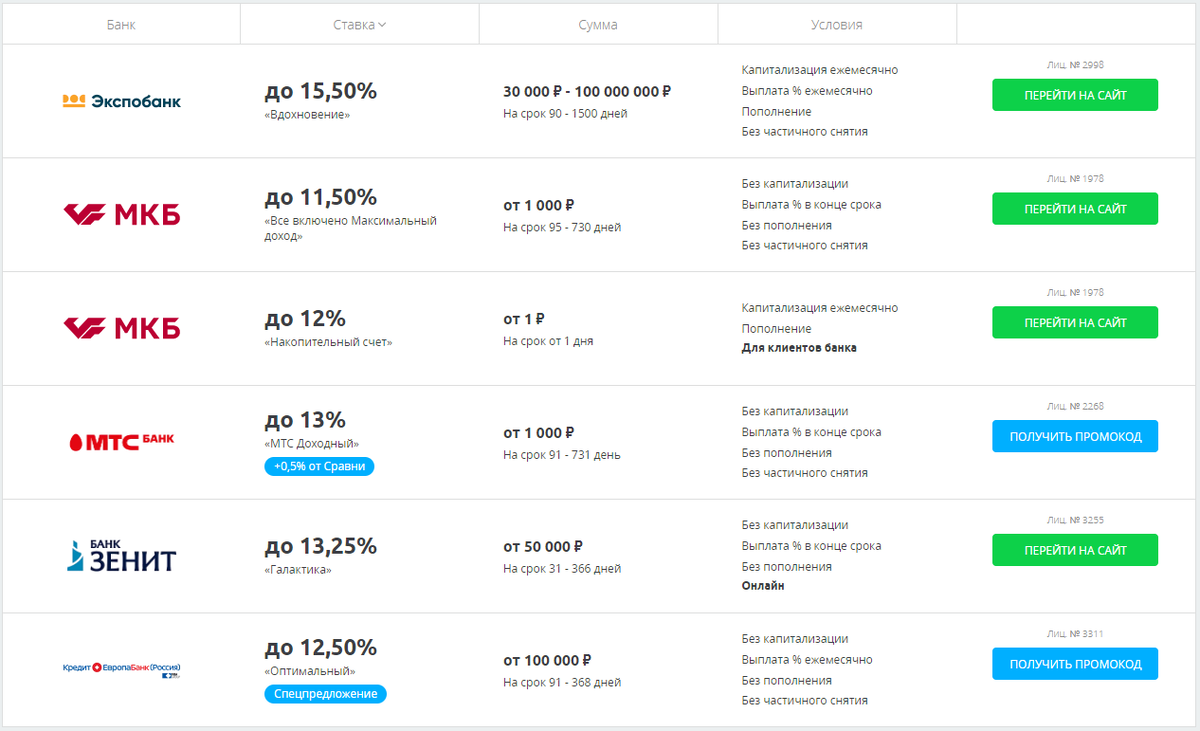Click «Перейти на сайт» for Банк Зенит
Viewport: 1200px width, 731px height.
point(1075,550)
